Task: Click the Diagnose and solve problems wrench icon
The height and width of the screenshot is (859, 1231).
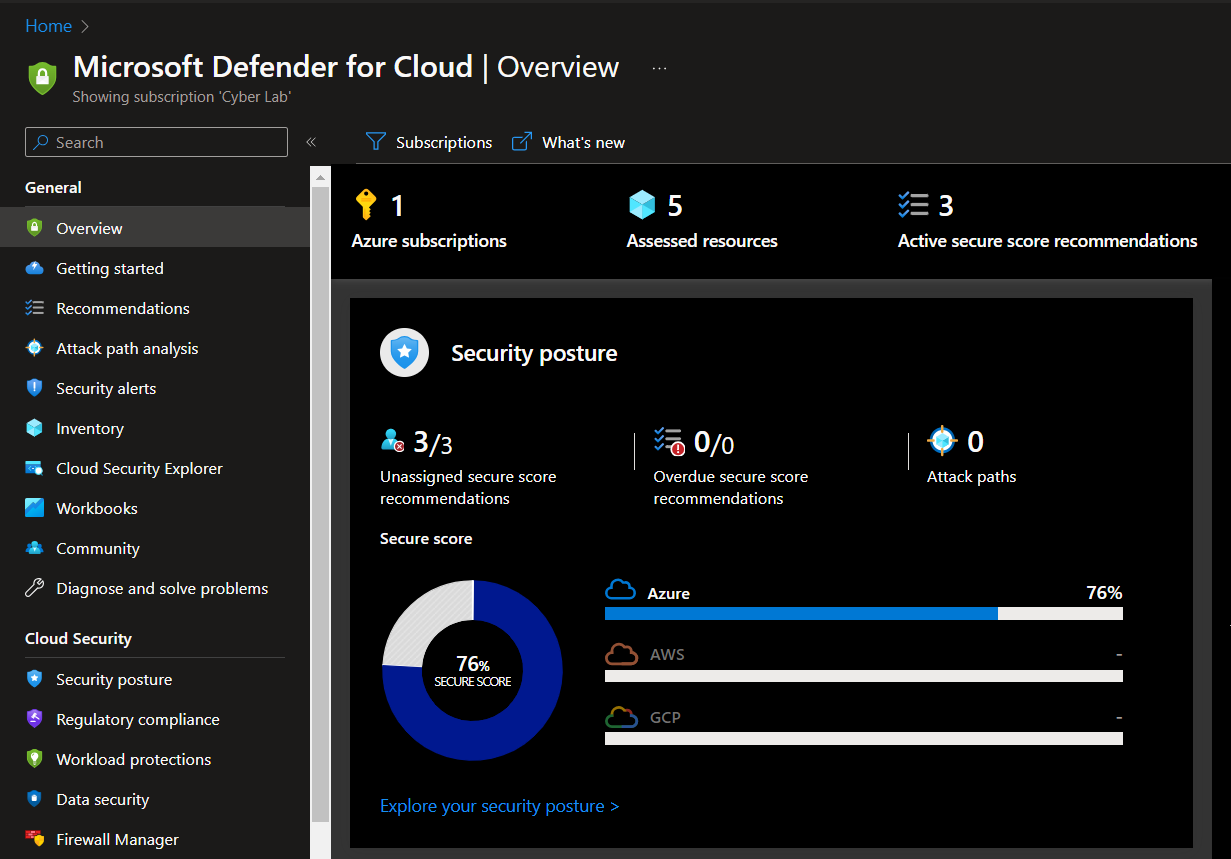Action: (35, 588)
